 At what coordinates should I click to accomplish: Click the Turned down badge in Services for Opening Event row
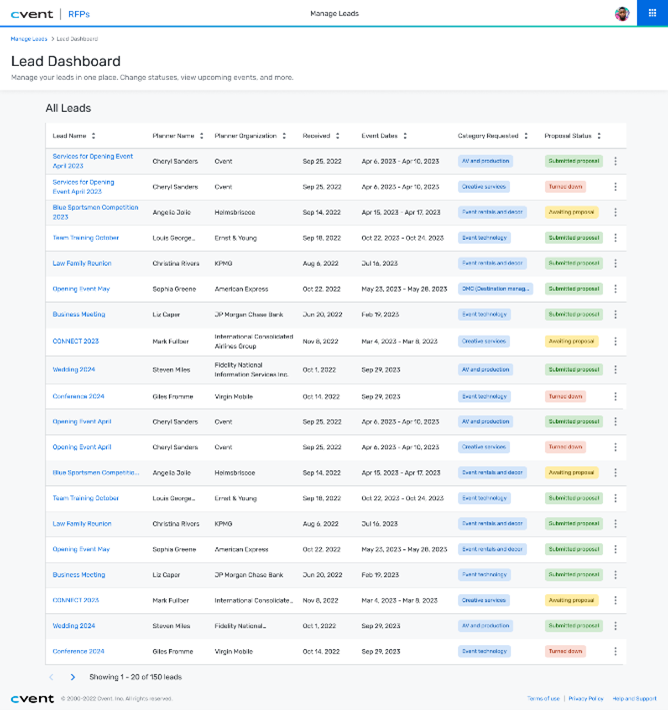coord(565,187)
